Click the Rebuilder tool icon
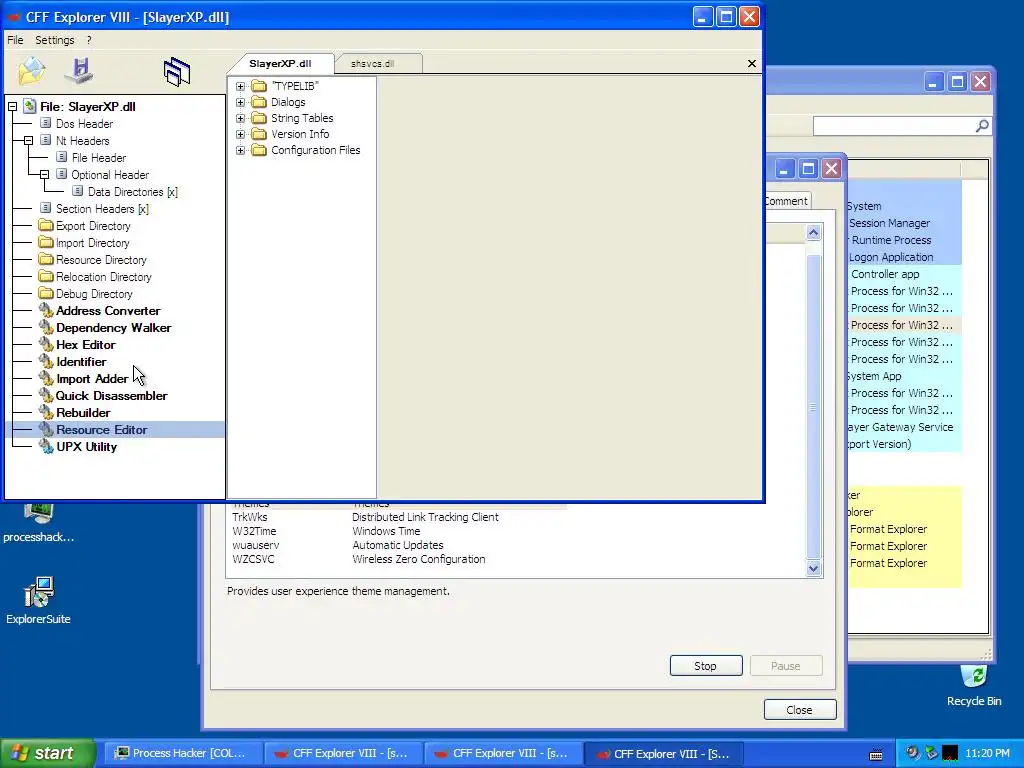 click(46, 412)
